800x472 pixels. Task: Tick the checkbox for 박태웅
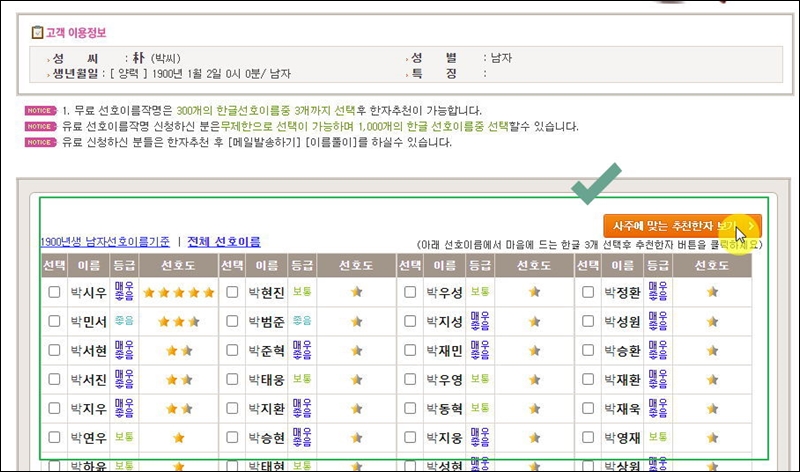232,379
